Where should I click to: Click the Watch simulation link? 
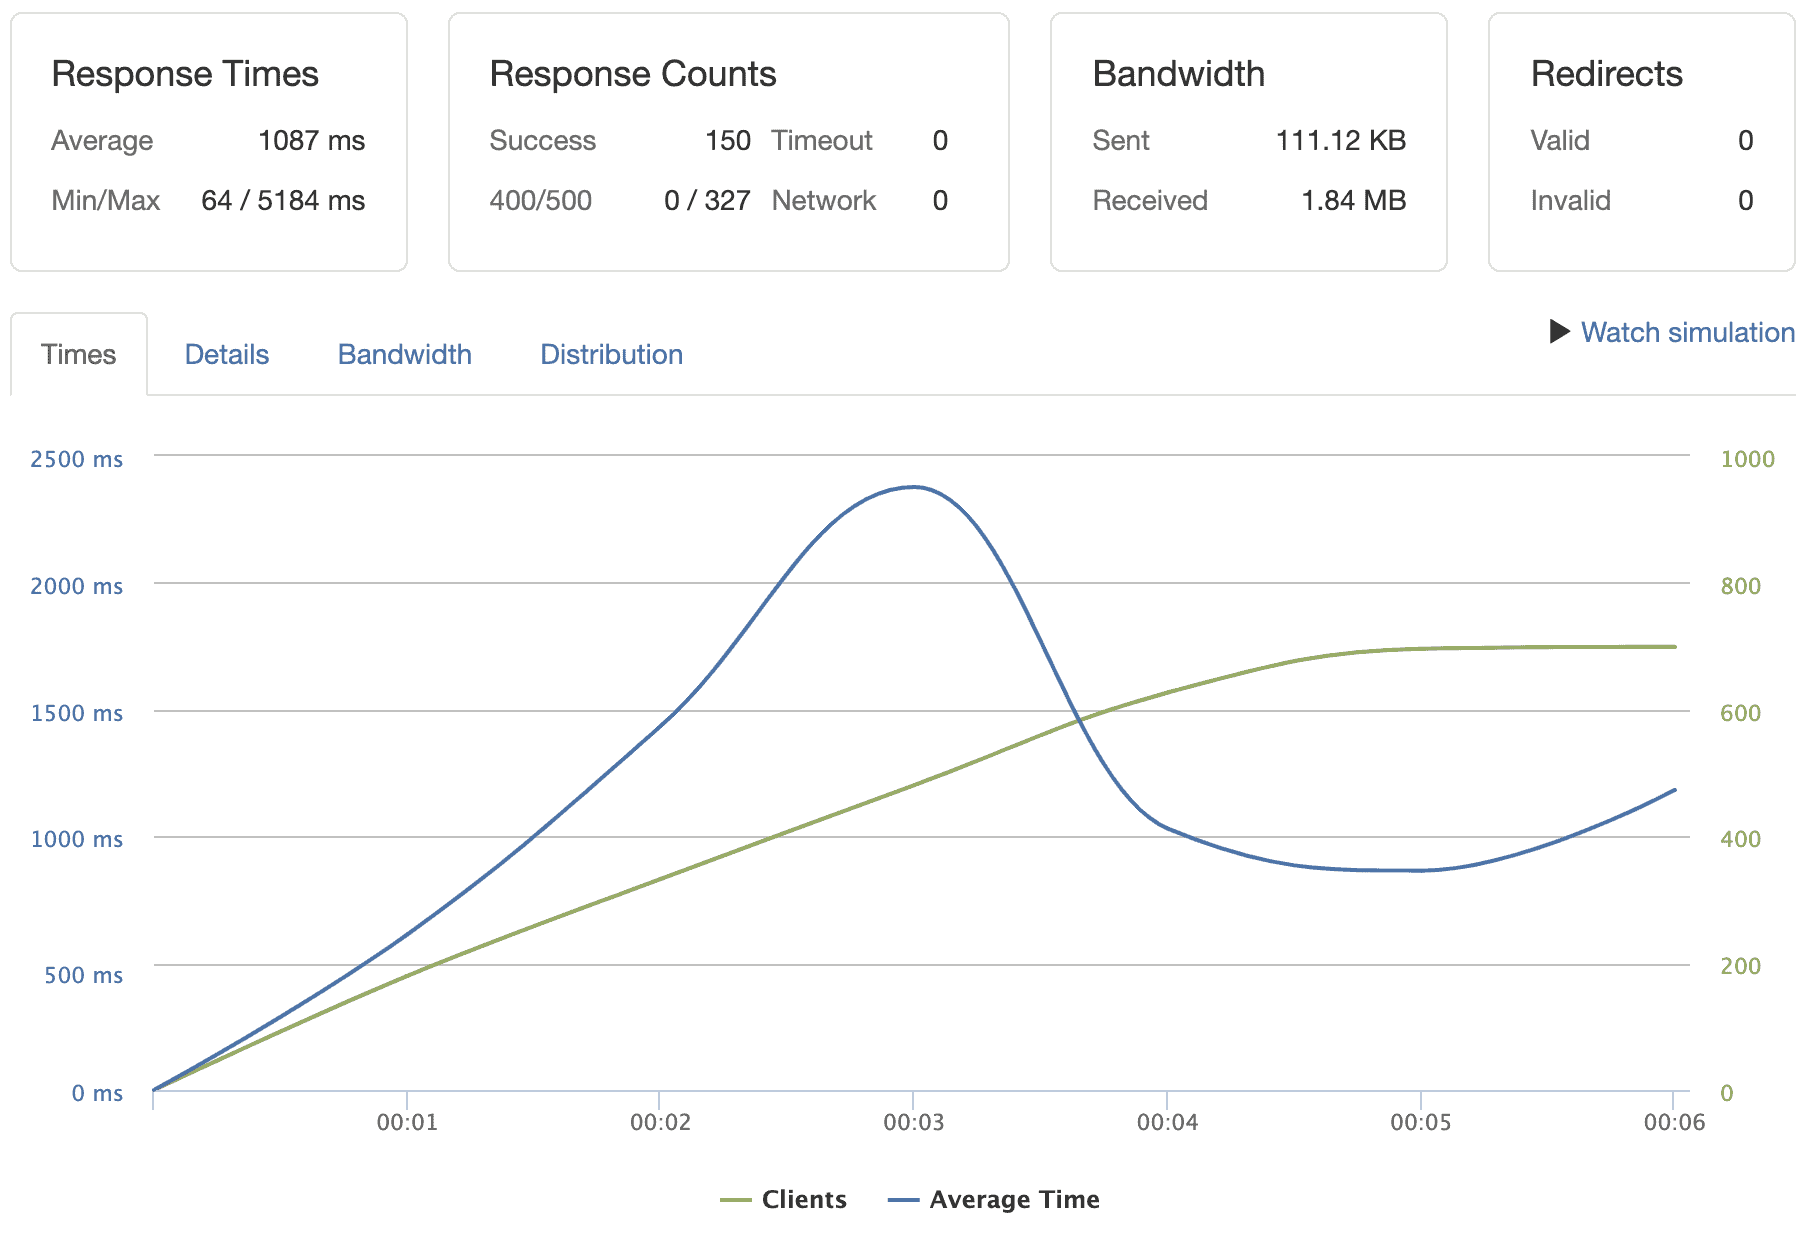1687,333
